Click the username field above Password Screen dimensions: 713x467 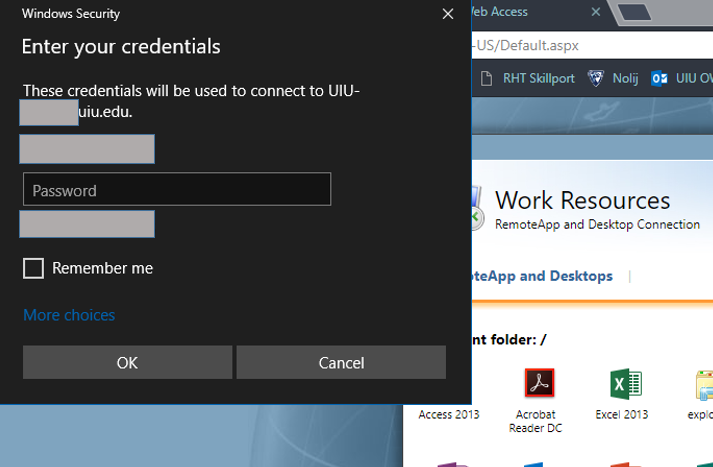coord(87,149)
